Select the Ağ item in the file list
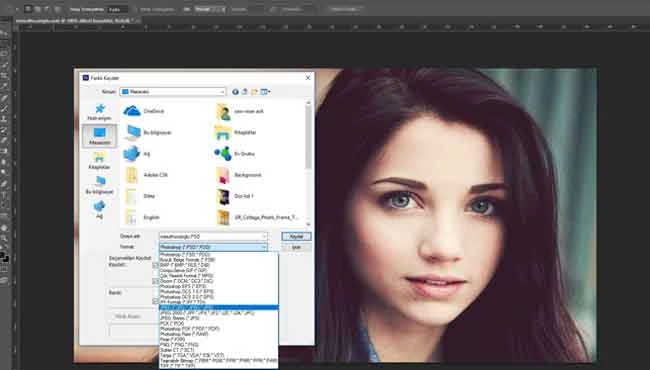This screenshot has height=370, width=650. pyautogui.click(x=137, y=154)
